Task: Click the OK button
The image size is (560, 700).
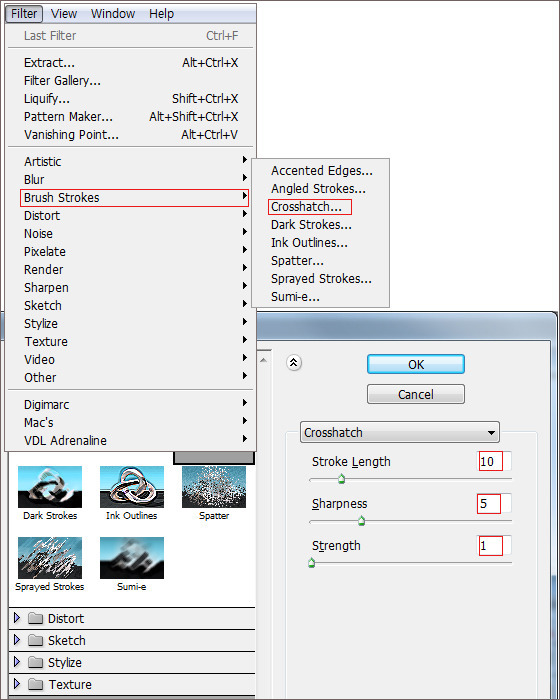Action: tap(416, 364)
